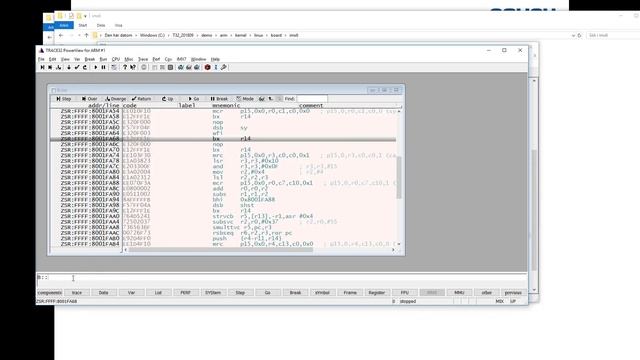Click round stop-shaped toolbar icon

pos(144,67)
